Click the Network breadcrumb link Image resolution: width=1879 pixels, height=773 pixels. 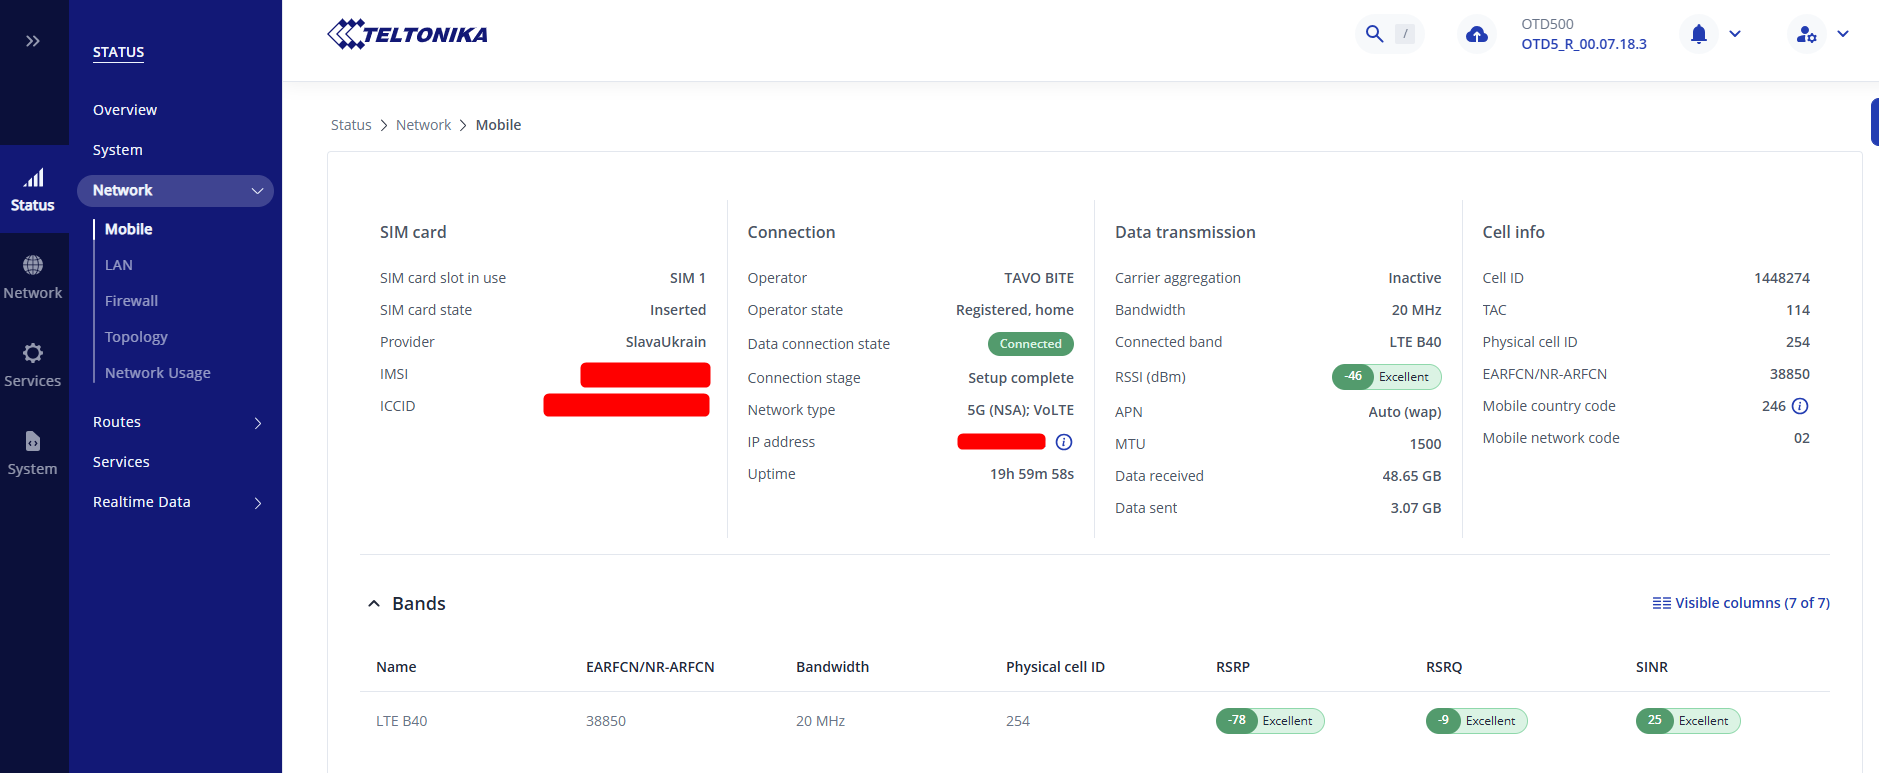pyautogui.click(x=423, y=125)
